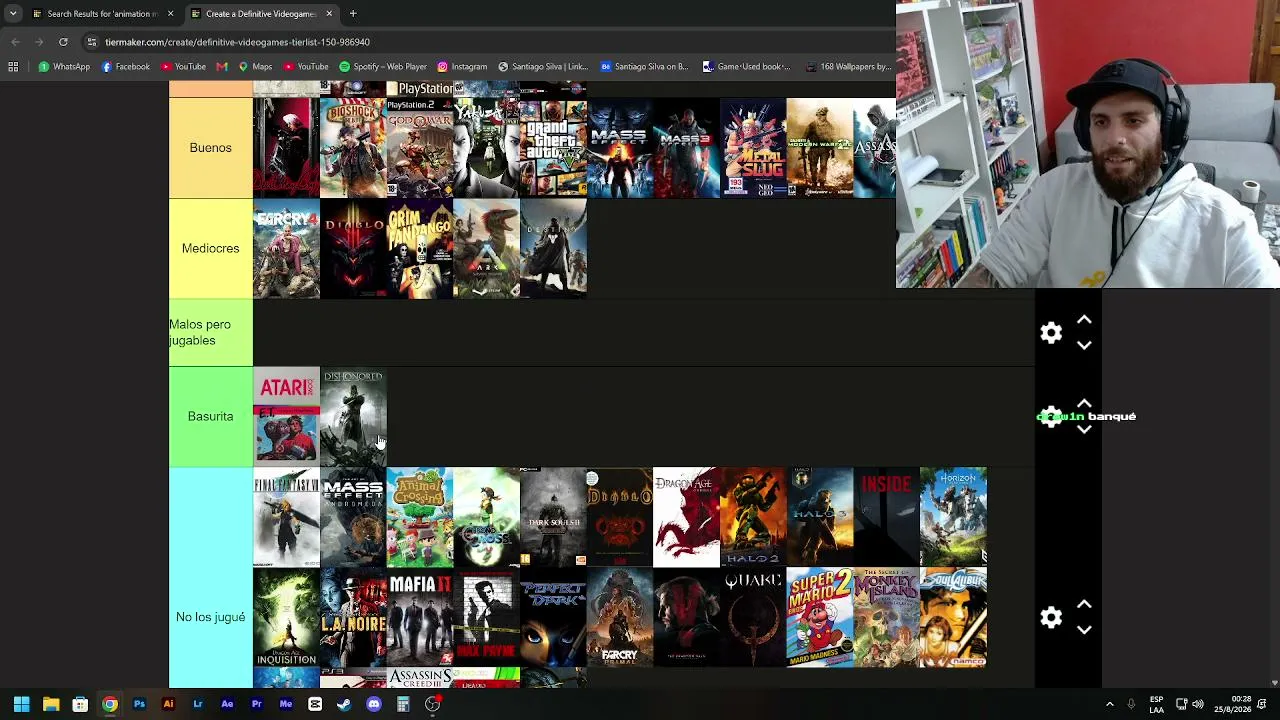Select the Super Mario 2 game cover

(x=820, y=617)
